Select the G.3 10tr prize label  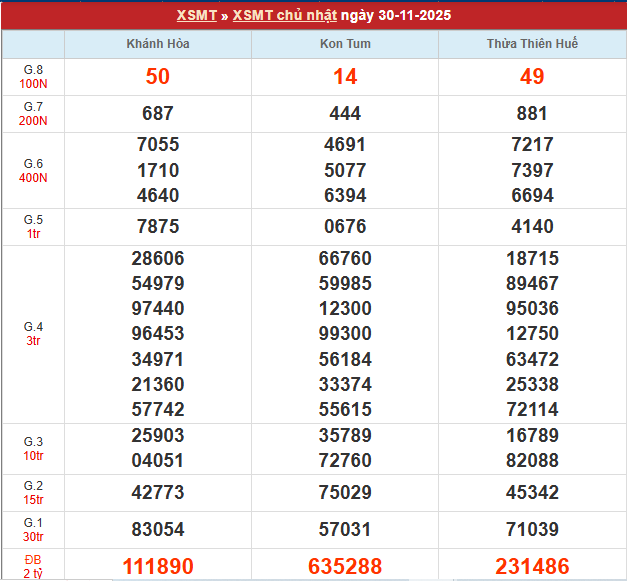[x=33, y=449]
